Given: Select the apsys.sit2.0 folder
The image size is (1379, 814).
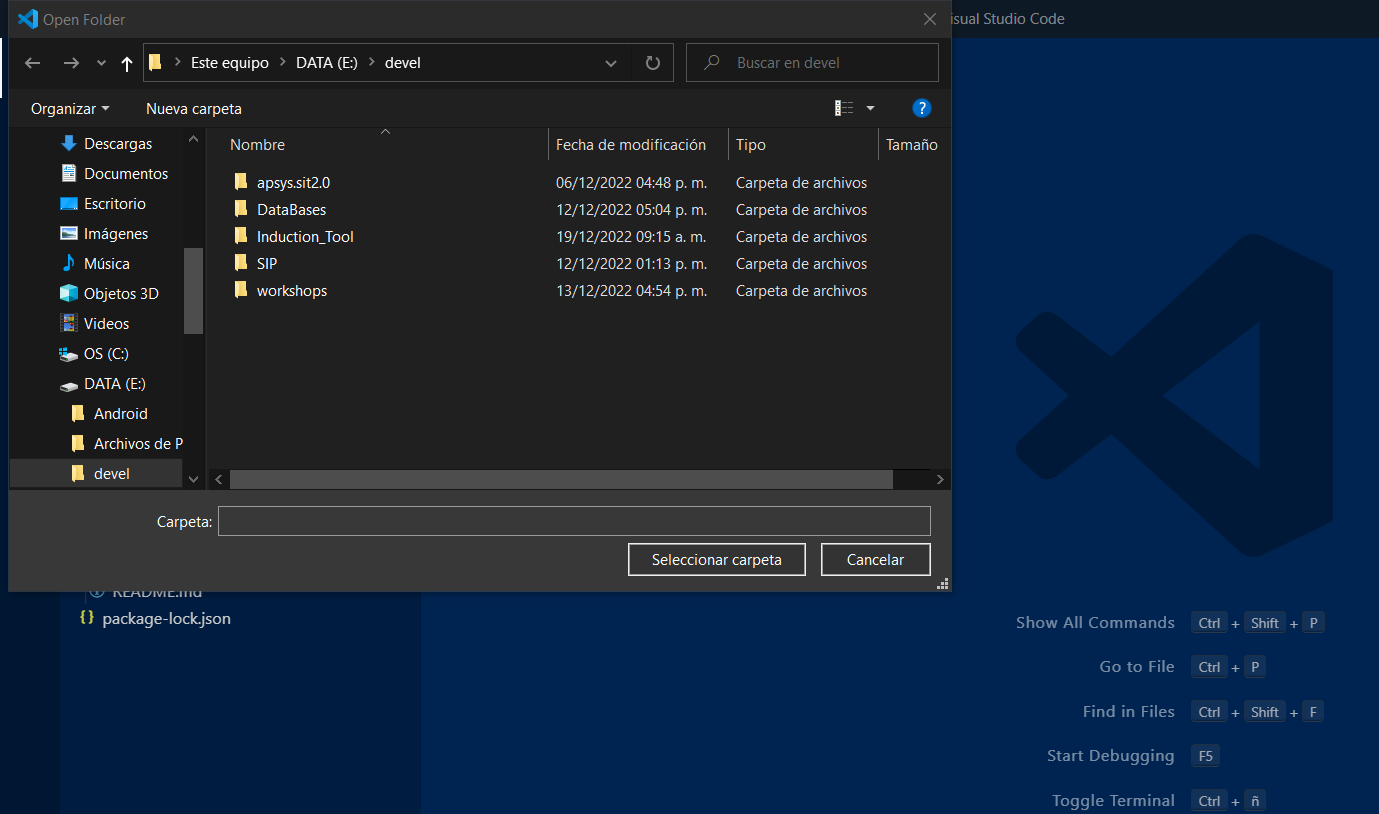Looking at the screenshot, I should click(293, 183).
